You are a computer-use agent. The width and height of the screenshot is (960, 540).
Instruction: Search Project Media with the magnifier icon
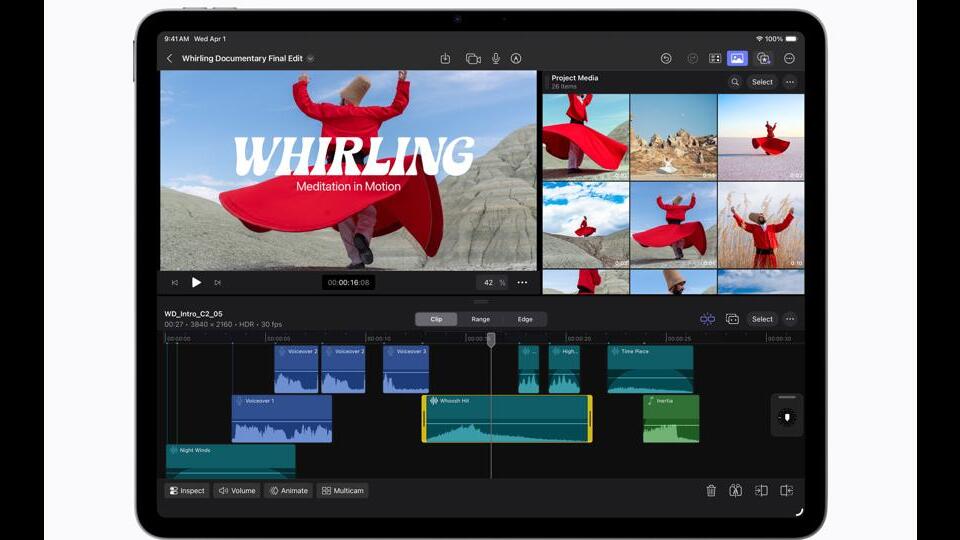click(x=735, y=82)
